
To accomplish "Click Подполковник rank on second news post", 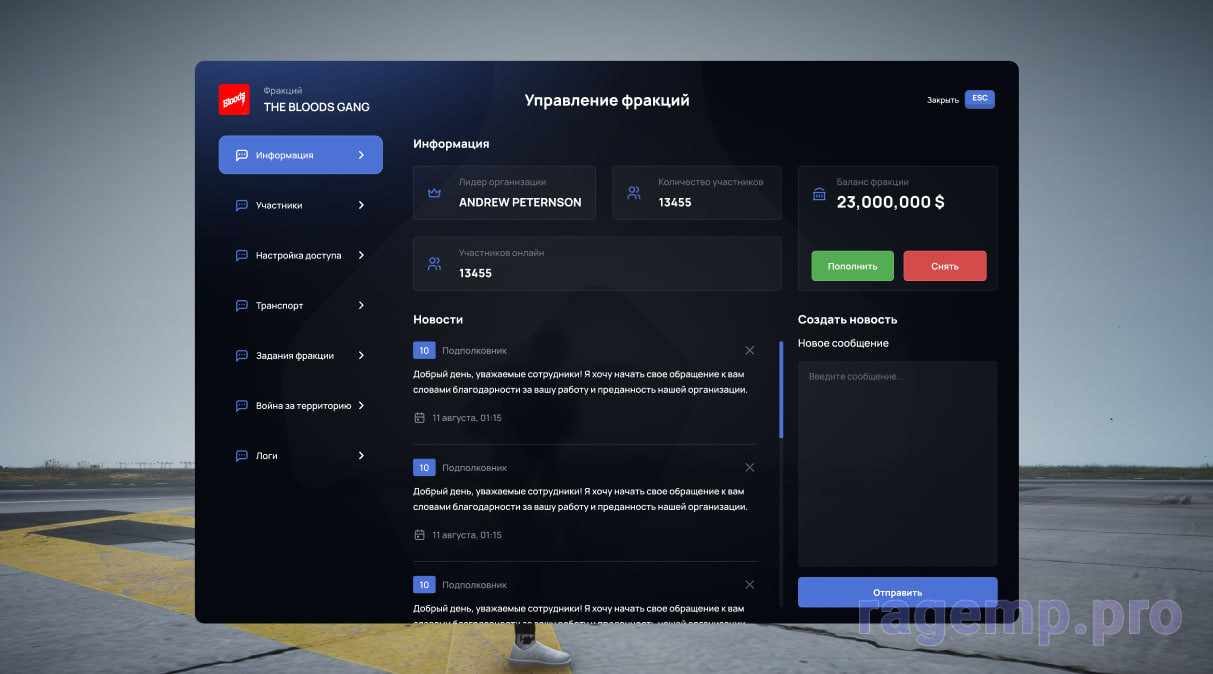I will (x=475, y=468).
